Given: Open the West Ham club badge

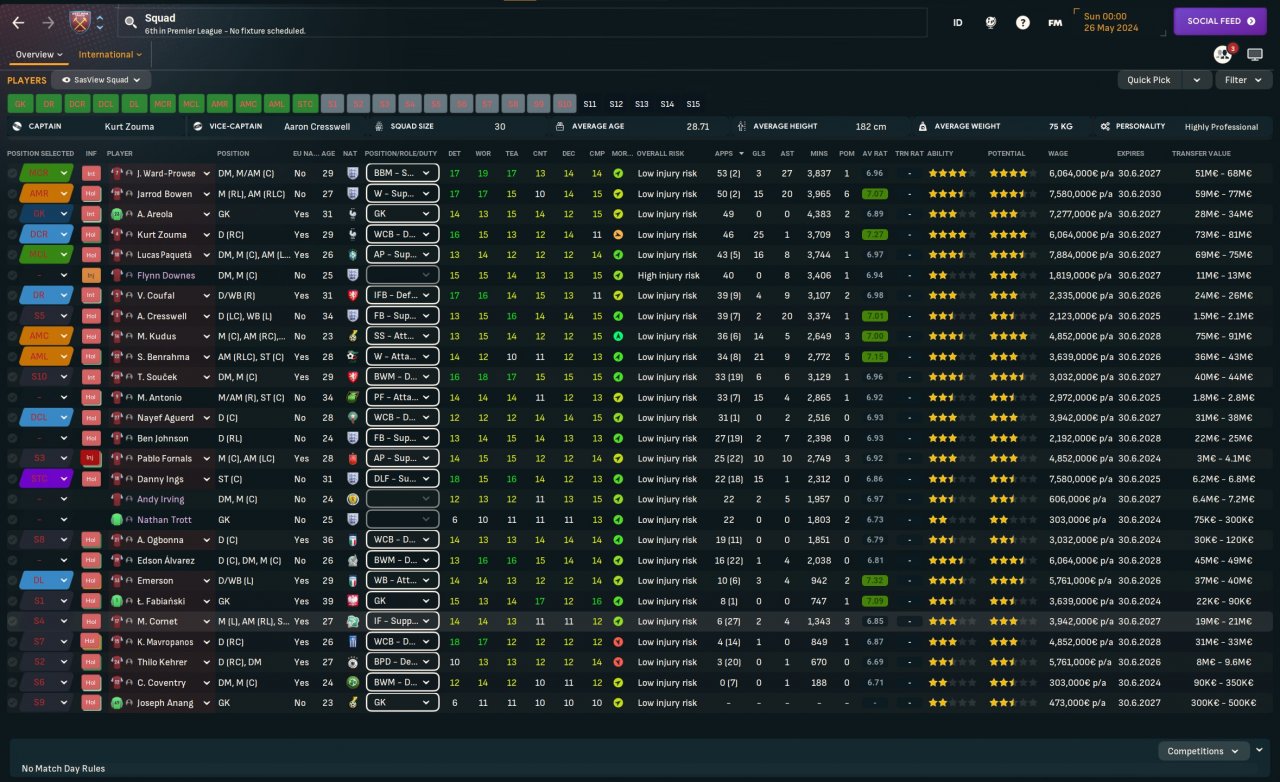Looking at the screenshot, I should click(x=80, y=22).
